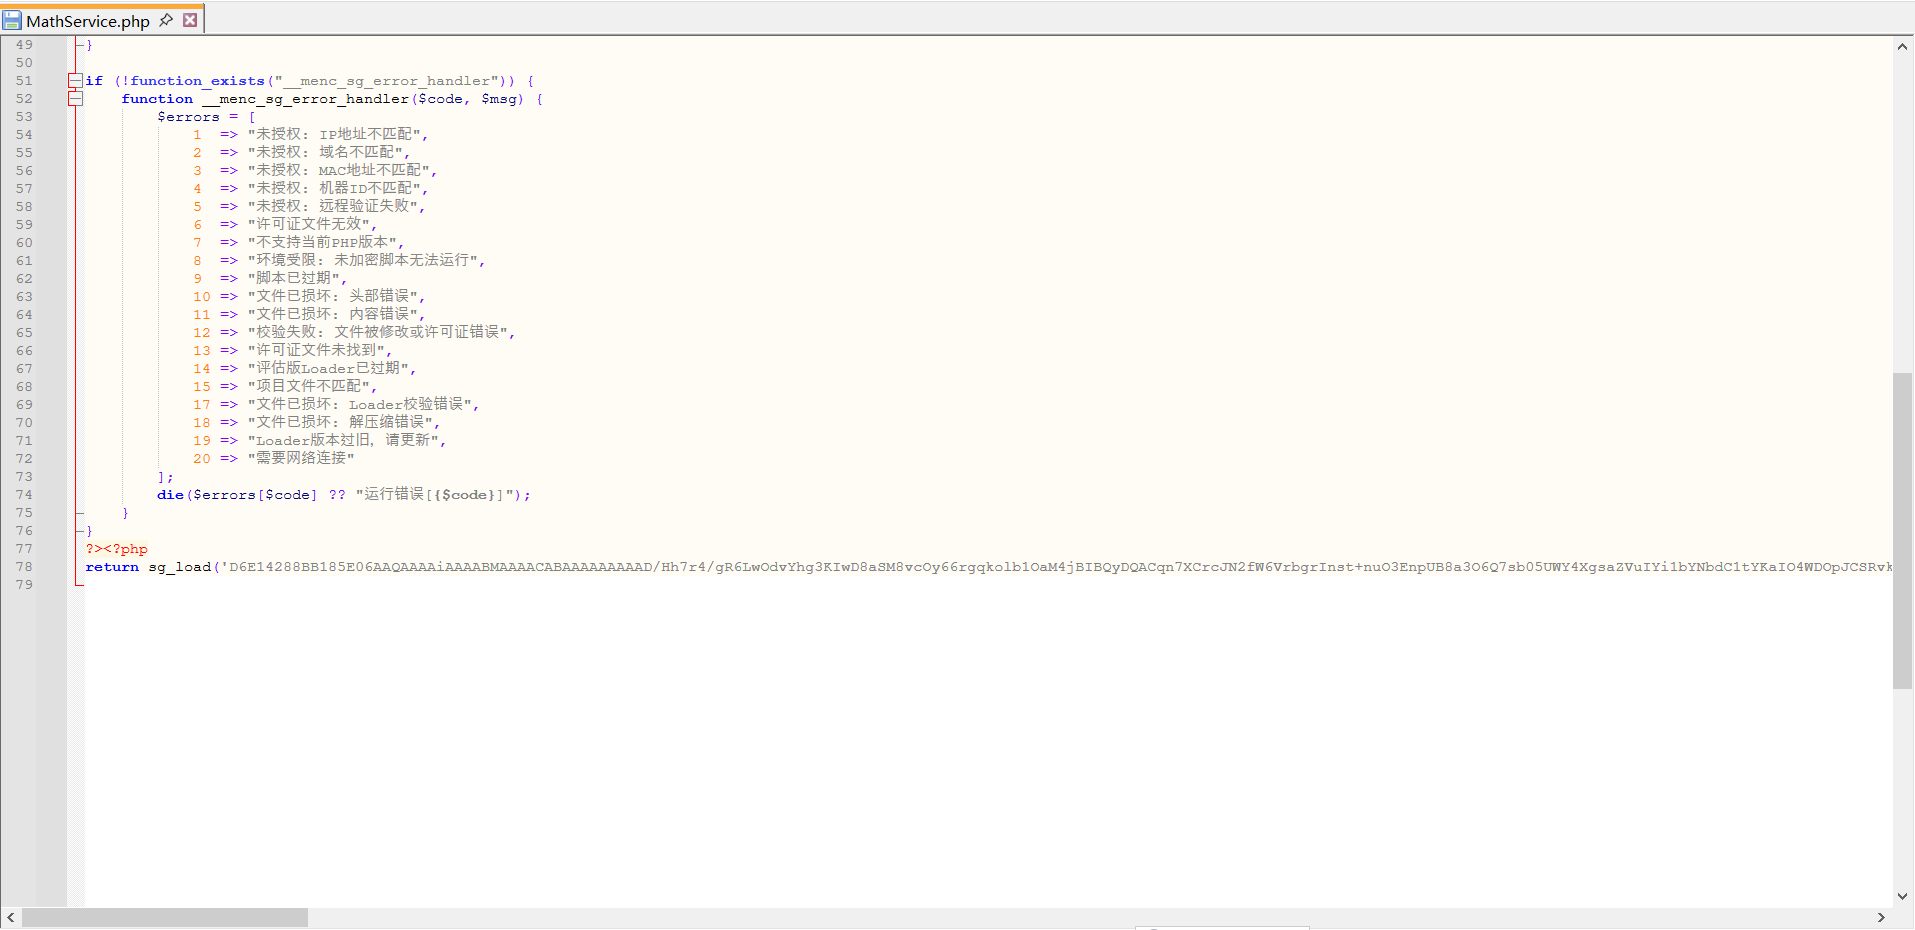Click the '评估版Loader已过期' string

(328, 369)
